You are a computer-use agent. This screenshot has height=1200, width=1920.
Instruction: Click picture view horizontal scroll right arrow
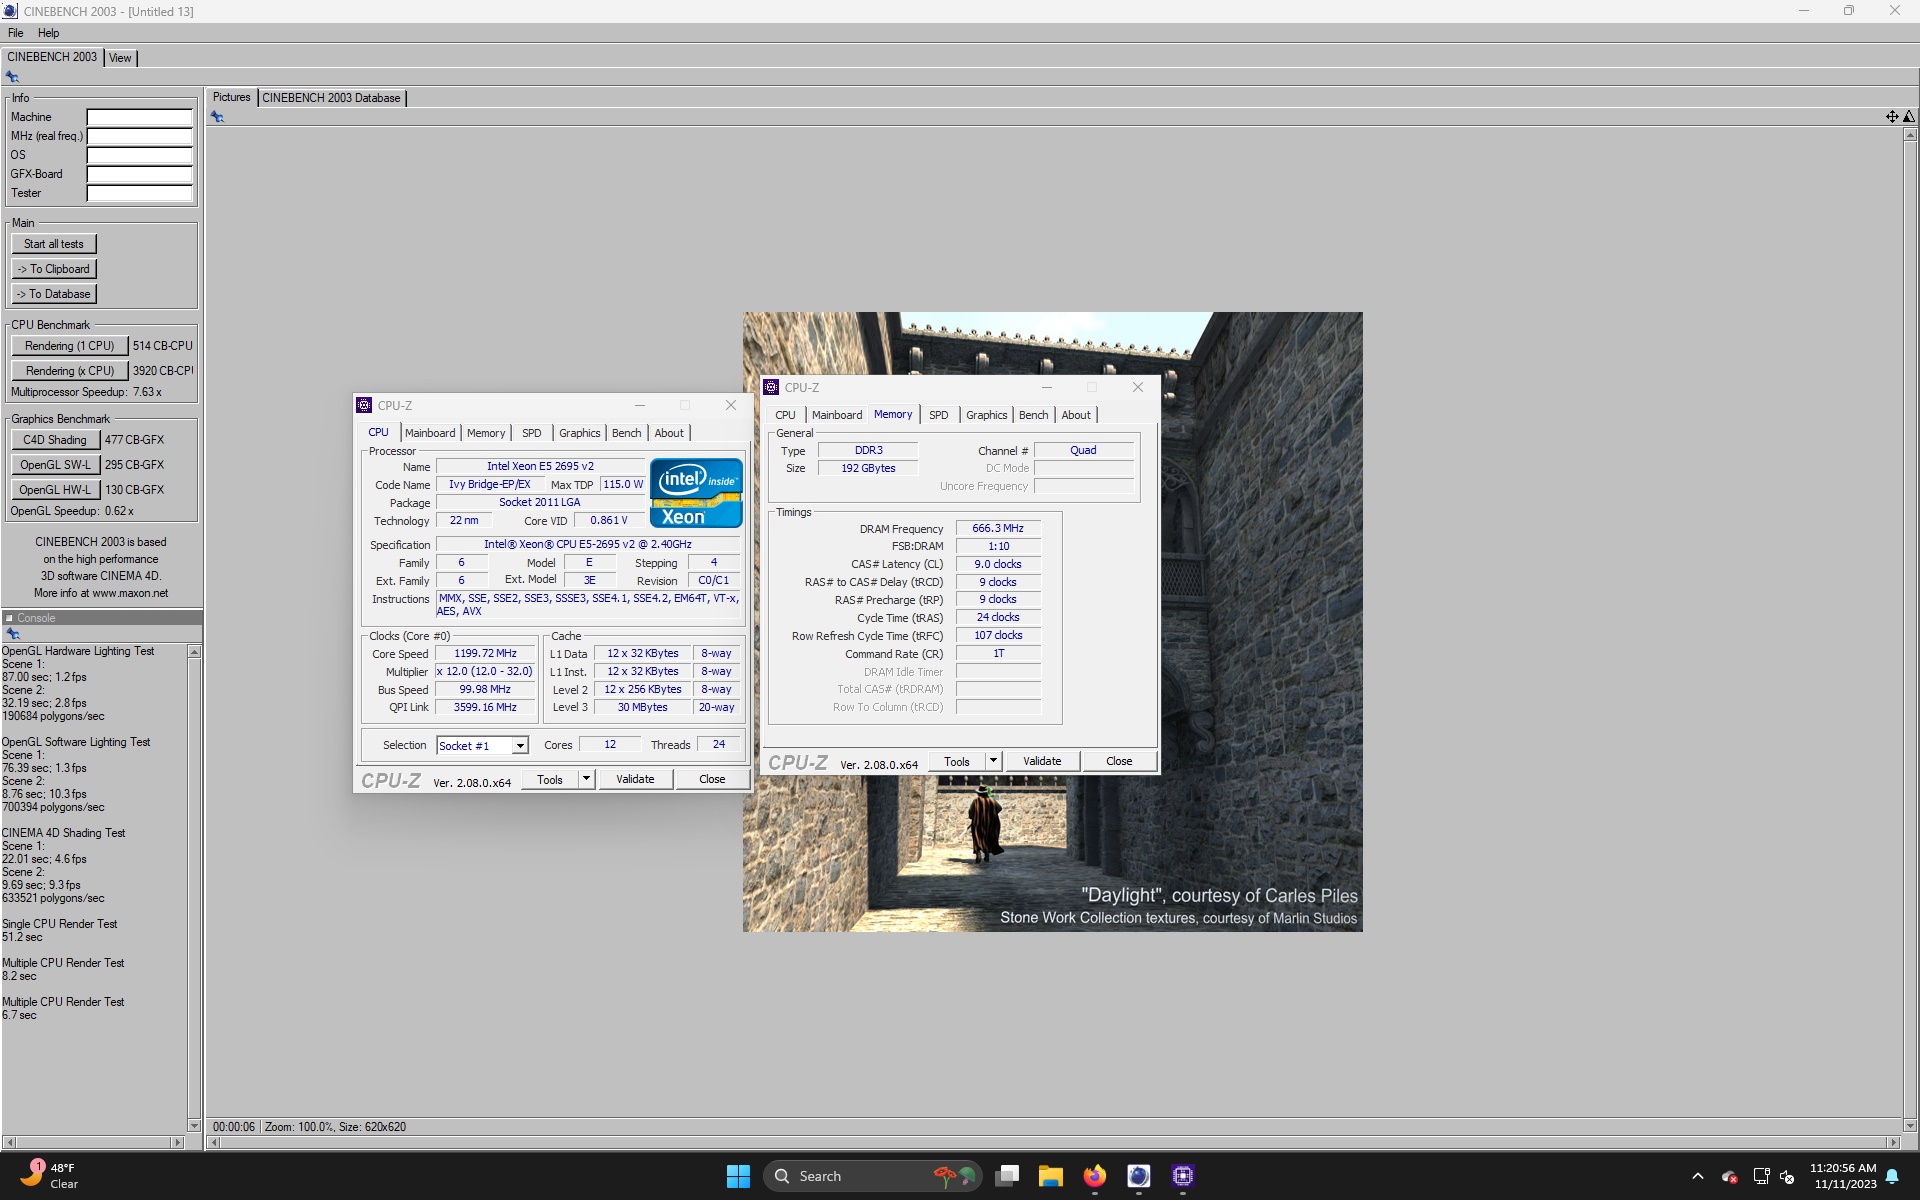tap(1893, 1142)
